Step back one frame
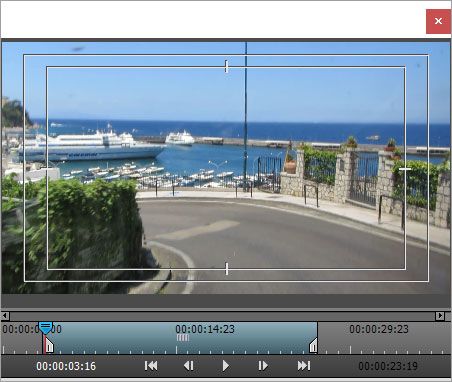452x382 pixels. [x=189, y=366]
